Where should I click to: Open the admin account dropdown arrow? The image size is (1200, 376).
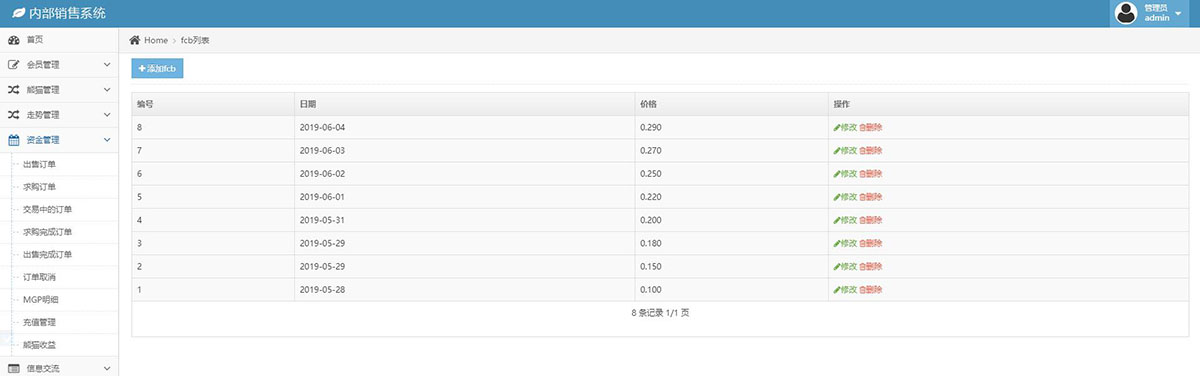coord(1178,14)
